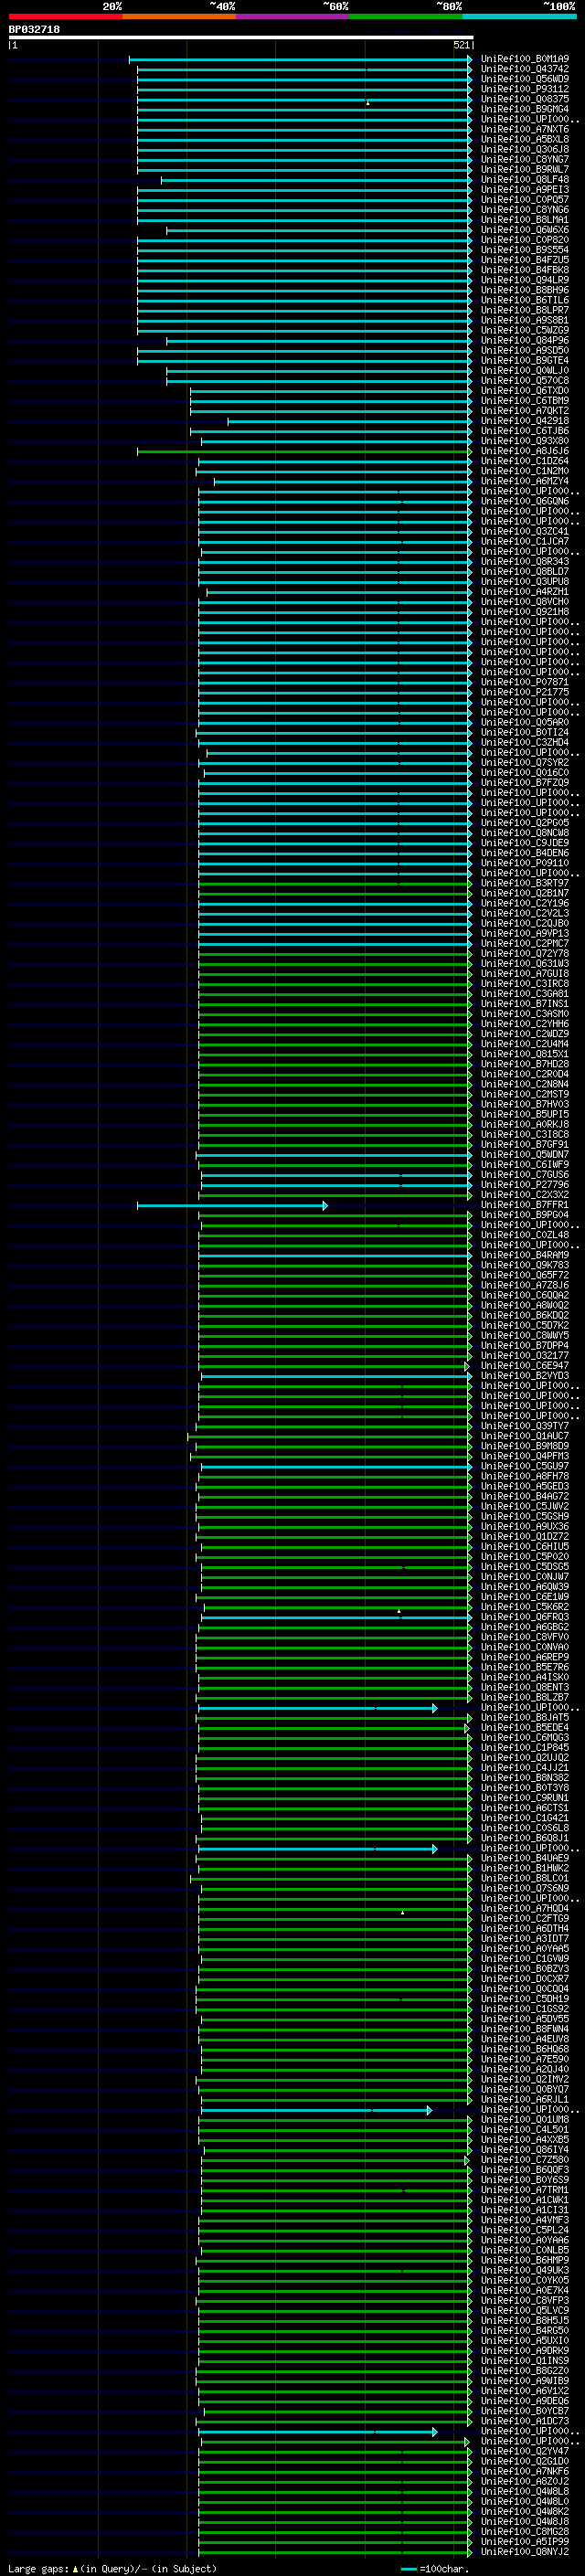Click the short cyan alignment bar of UniRef100_B7FFR1
Screen dimensions: 585x2576
pyautogui.click(x=232, y=1206)
